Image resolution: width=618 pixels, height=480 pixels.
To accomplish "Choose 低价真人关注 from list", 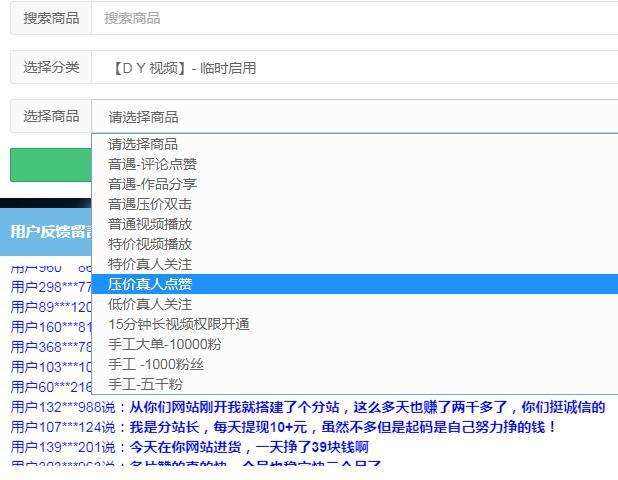I will coord(150,304).
